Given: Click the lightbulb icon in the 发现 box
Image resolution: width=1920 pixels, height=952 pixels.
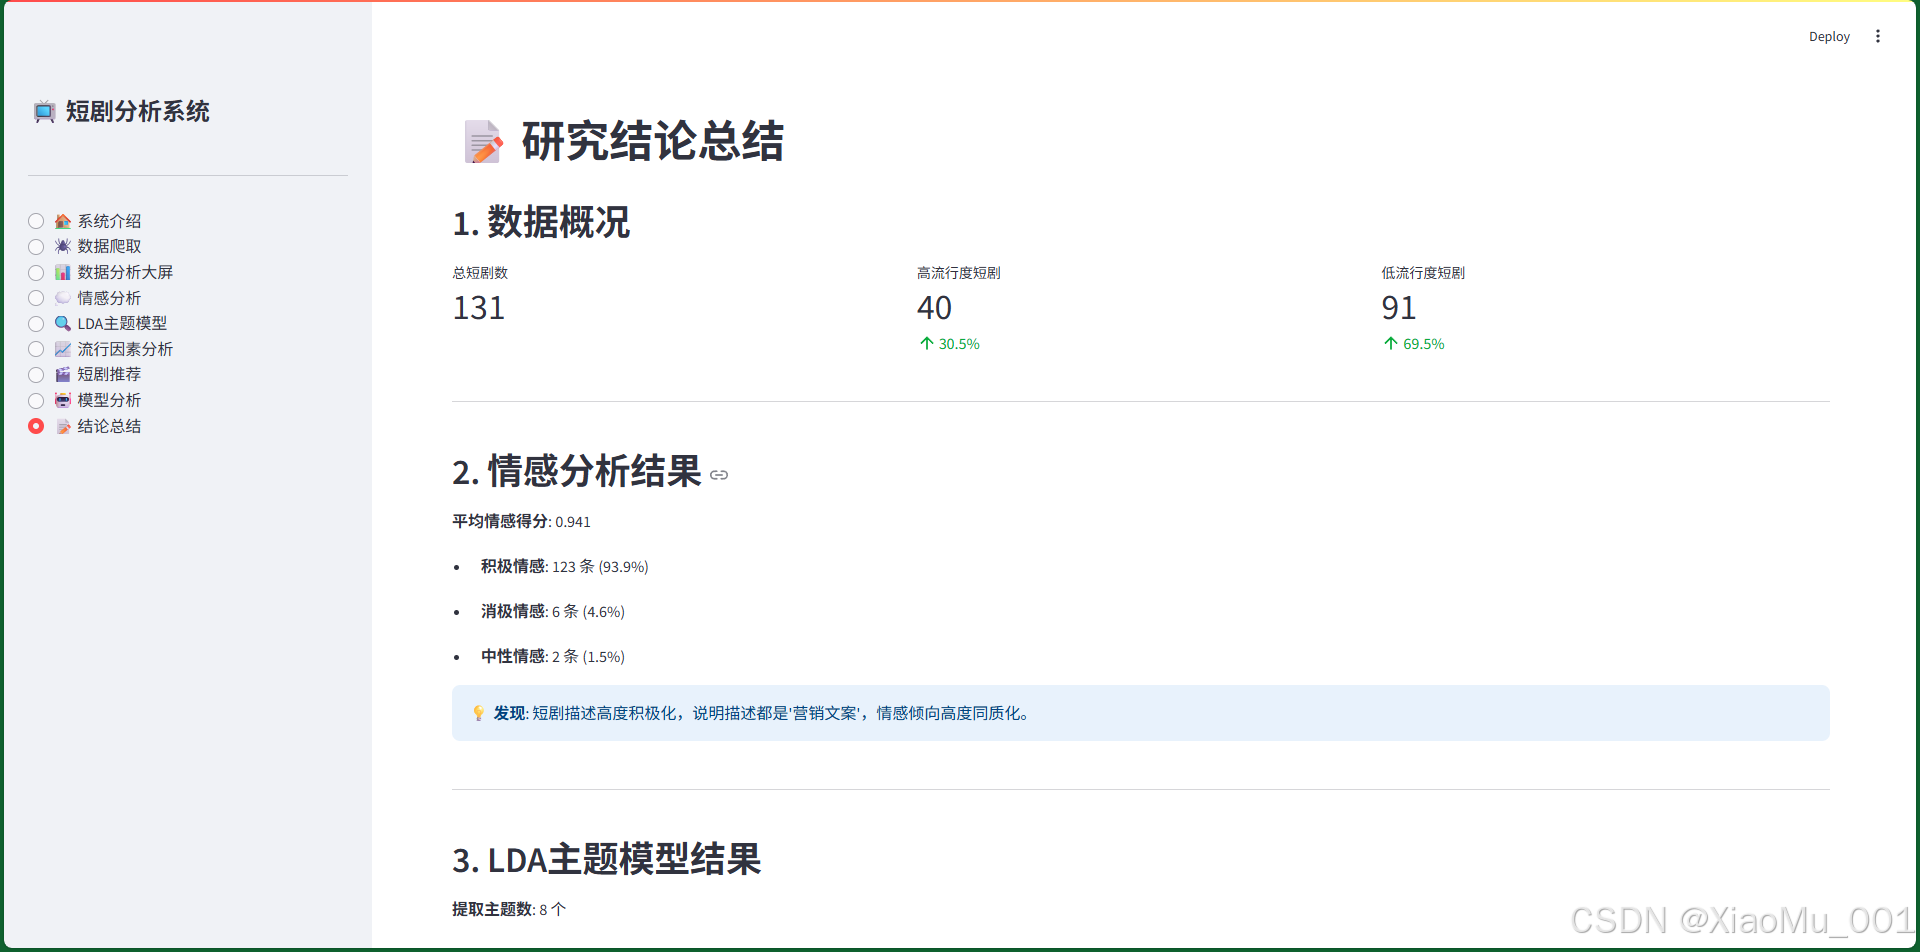Looking at the screenshot, I should point(479,713).
